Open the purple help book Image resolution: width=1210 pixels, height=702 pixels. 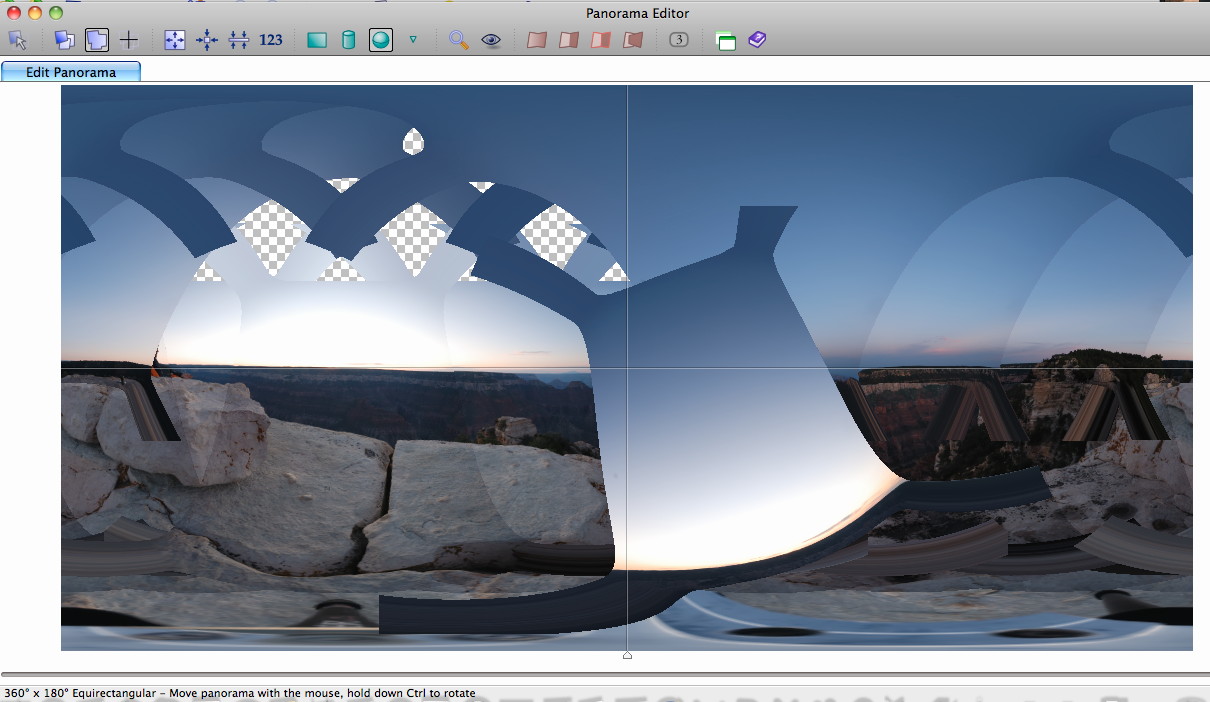[x=757, y=40]
